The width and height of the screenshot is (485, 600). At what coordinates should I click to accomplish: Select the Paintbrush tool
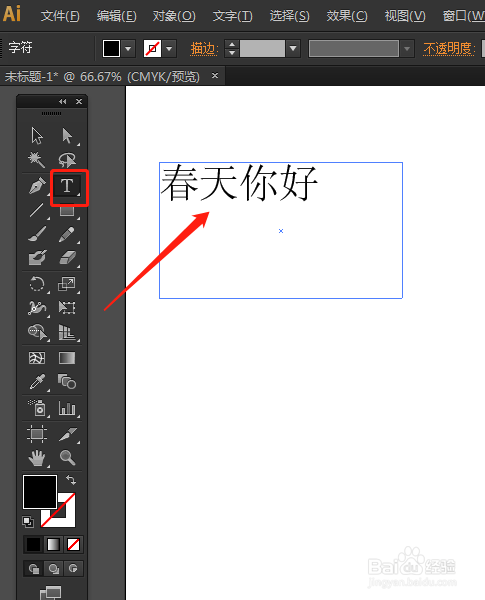coord(37,234)
